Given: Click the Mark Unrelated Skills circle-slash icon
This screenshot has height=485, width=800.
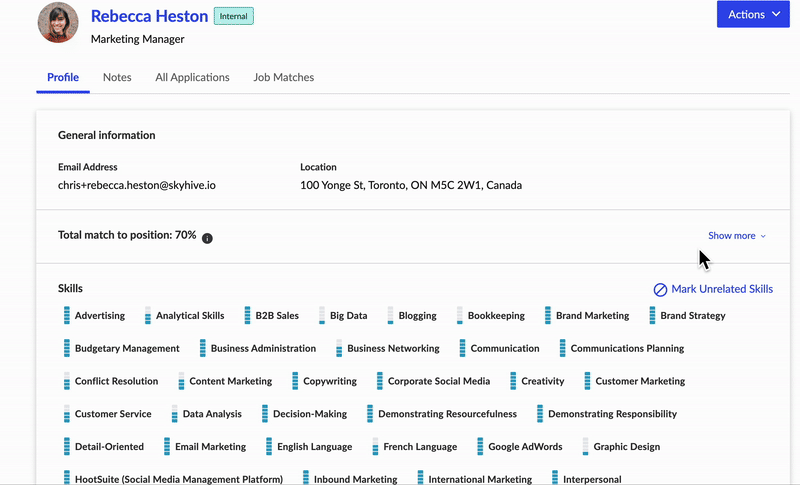Looking at the screenshot, I should point(660,290).
